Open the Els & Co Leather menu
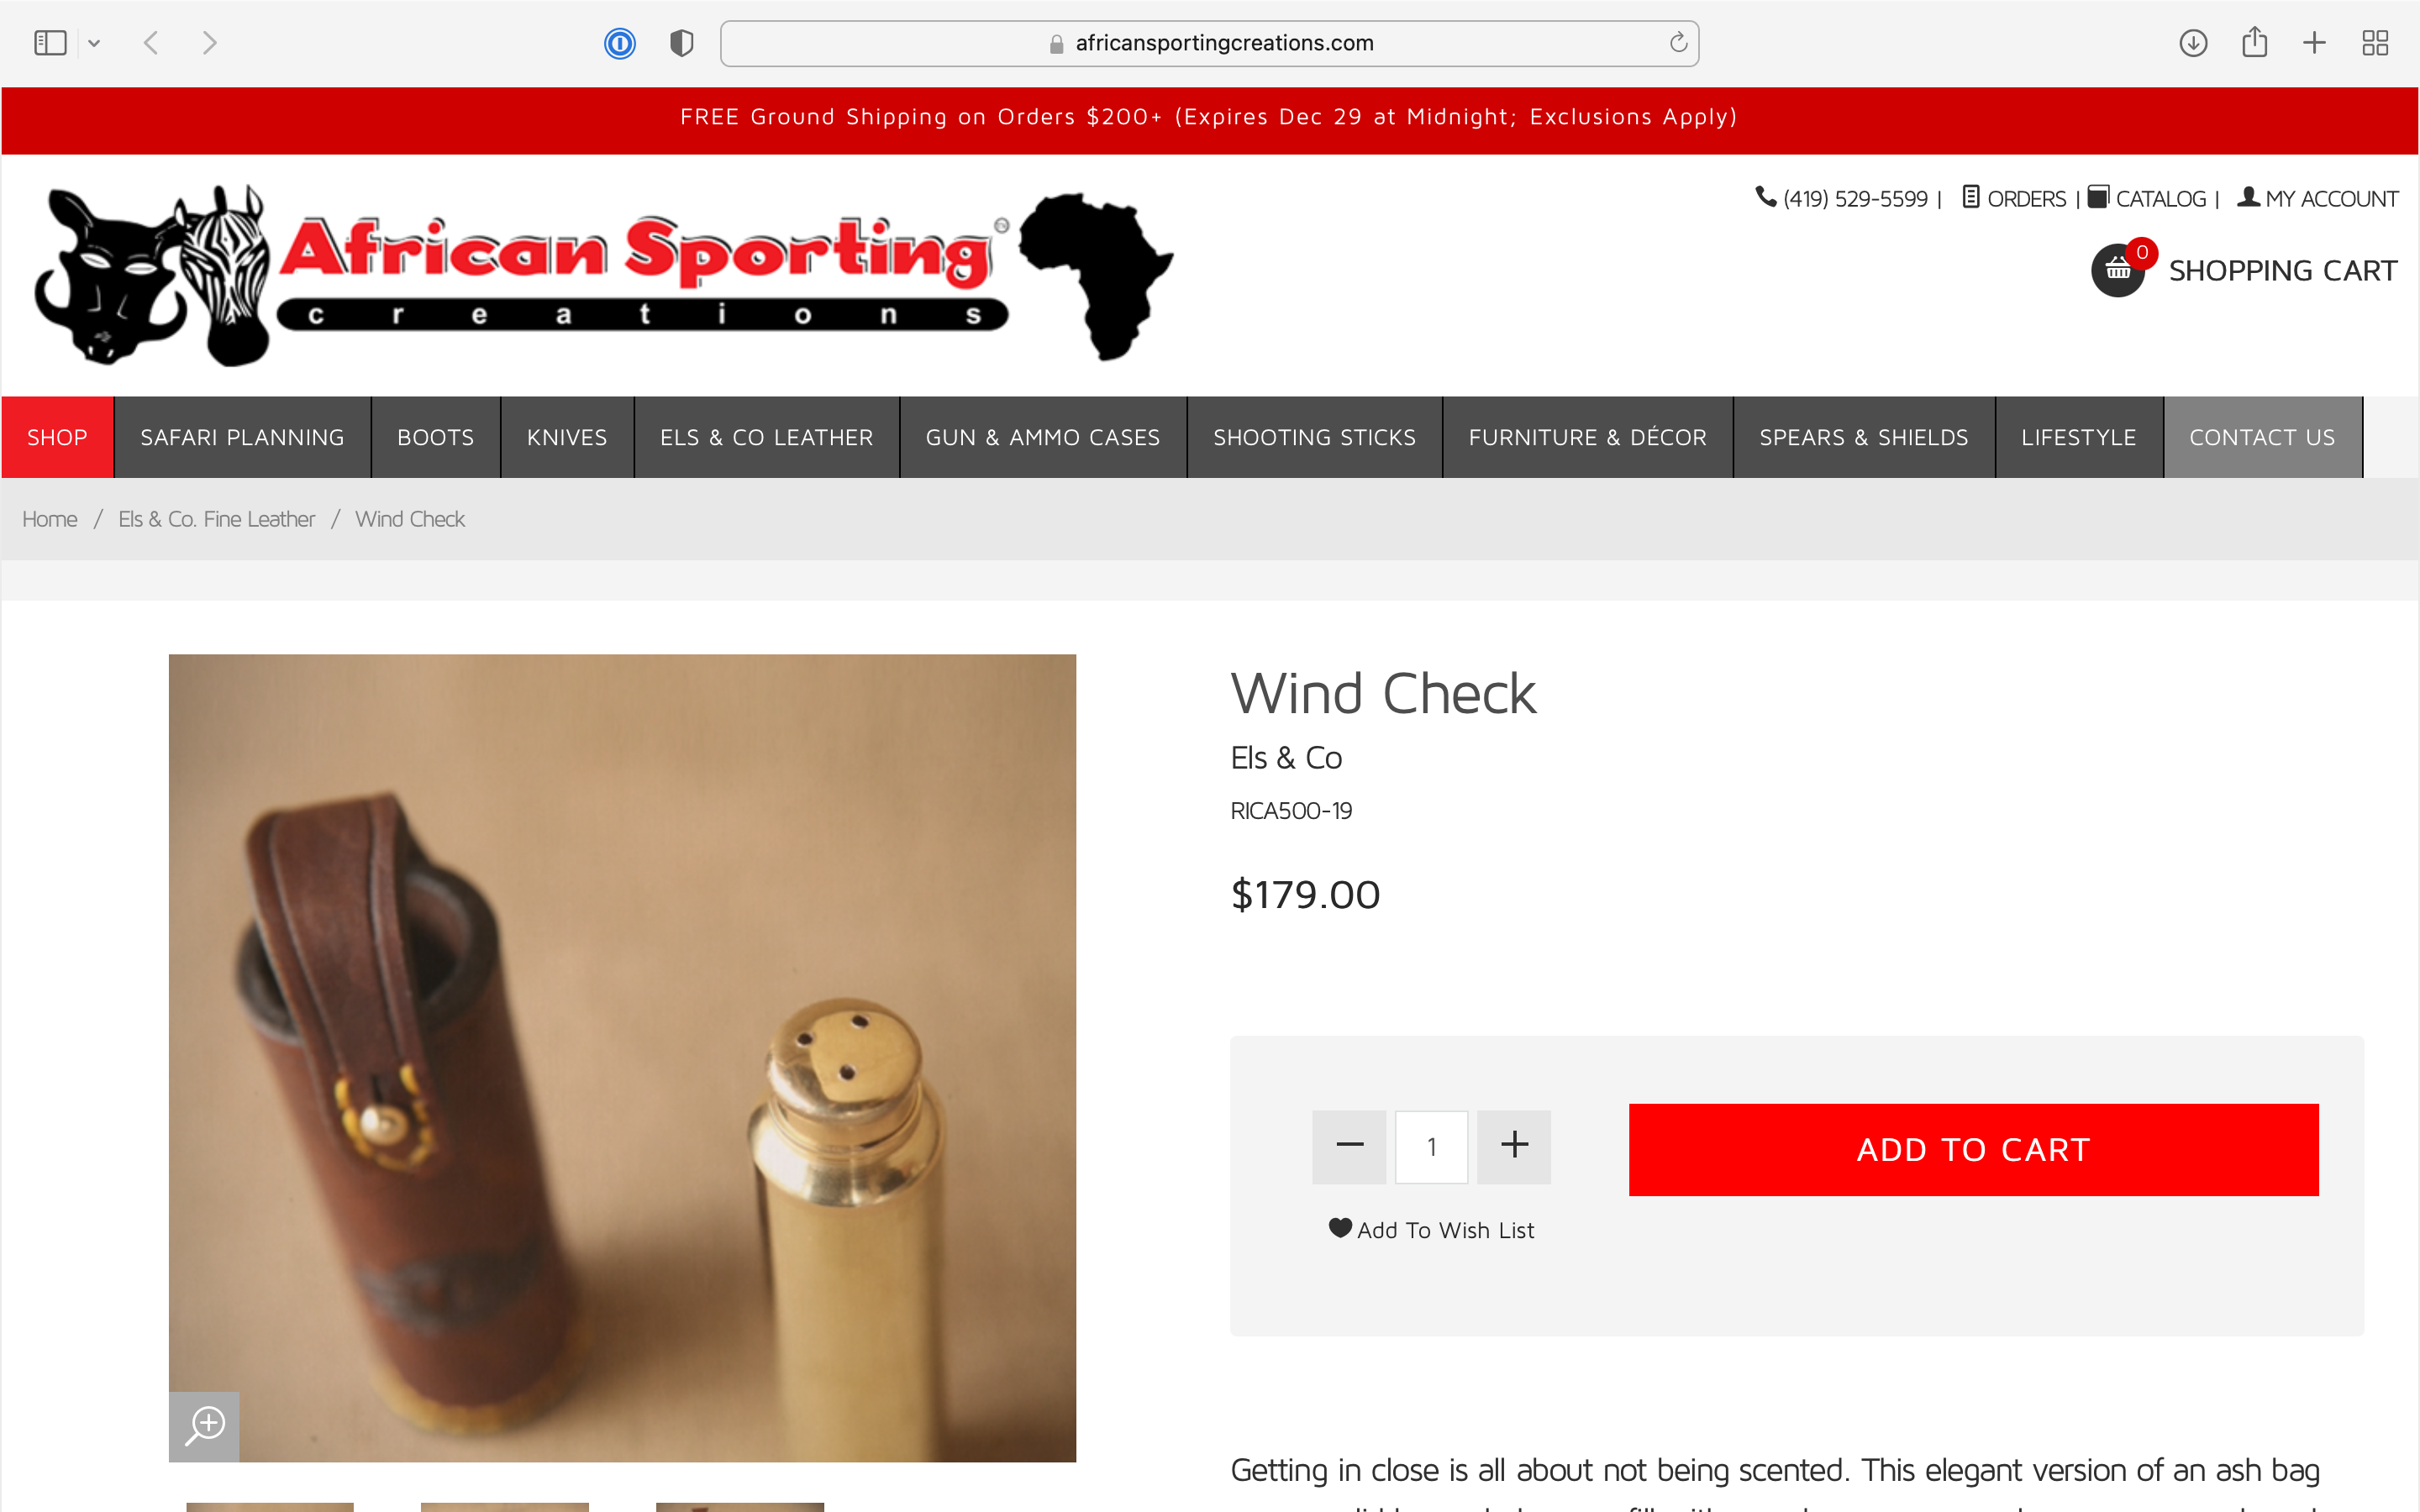 (x=766, y=437)
